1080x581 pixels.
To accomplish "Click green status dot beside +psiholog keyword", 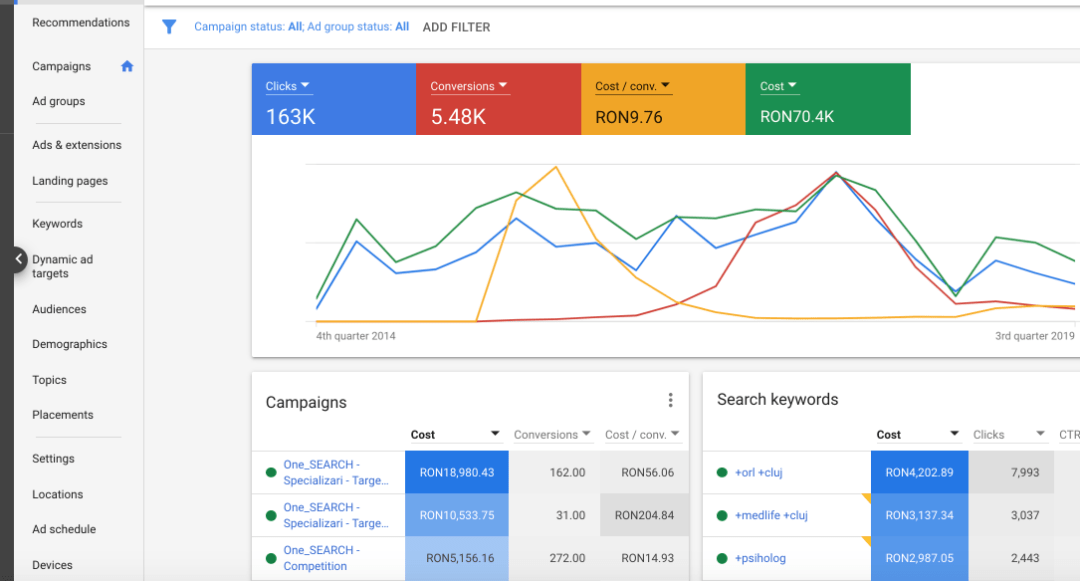I will [x=722, y=558].
